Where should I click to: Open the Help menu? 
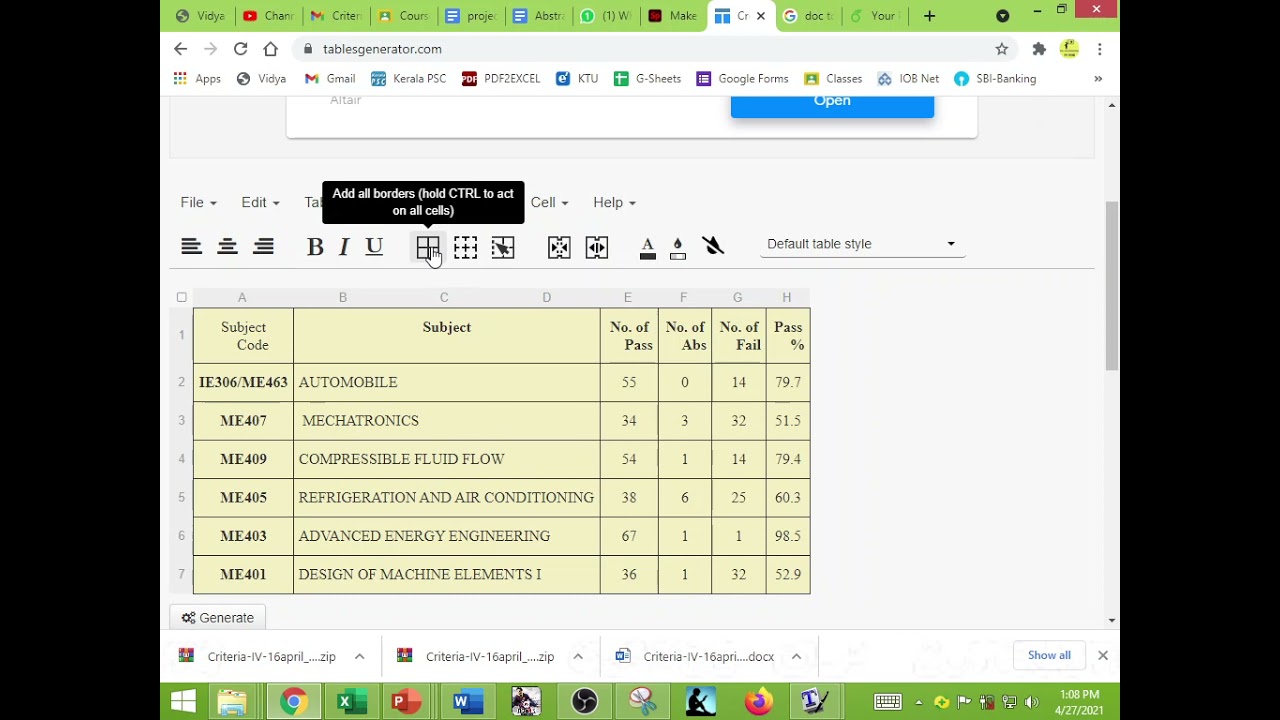pos(614,202)
